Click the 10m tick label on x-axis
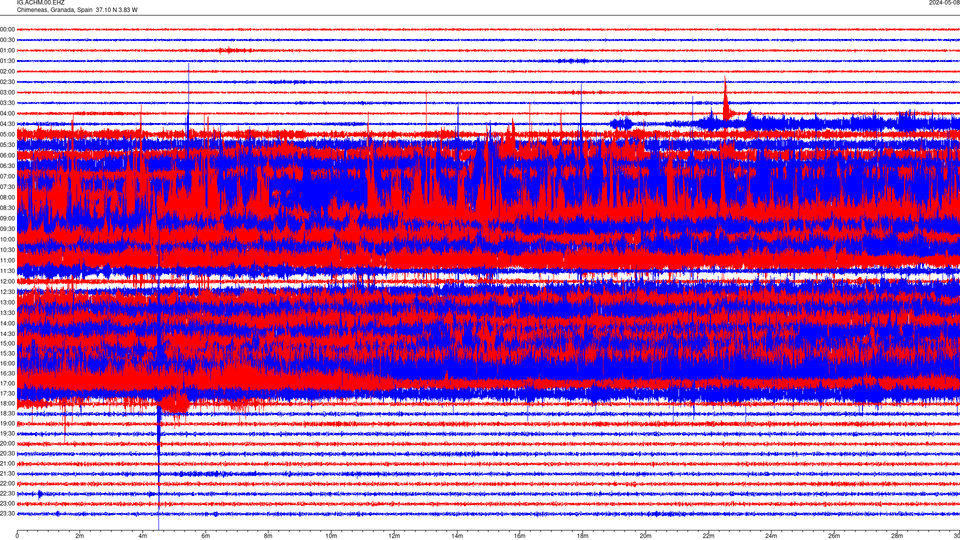Image resolution: width=960 pixels, height=540 pixels. [331, 536]
